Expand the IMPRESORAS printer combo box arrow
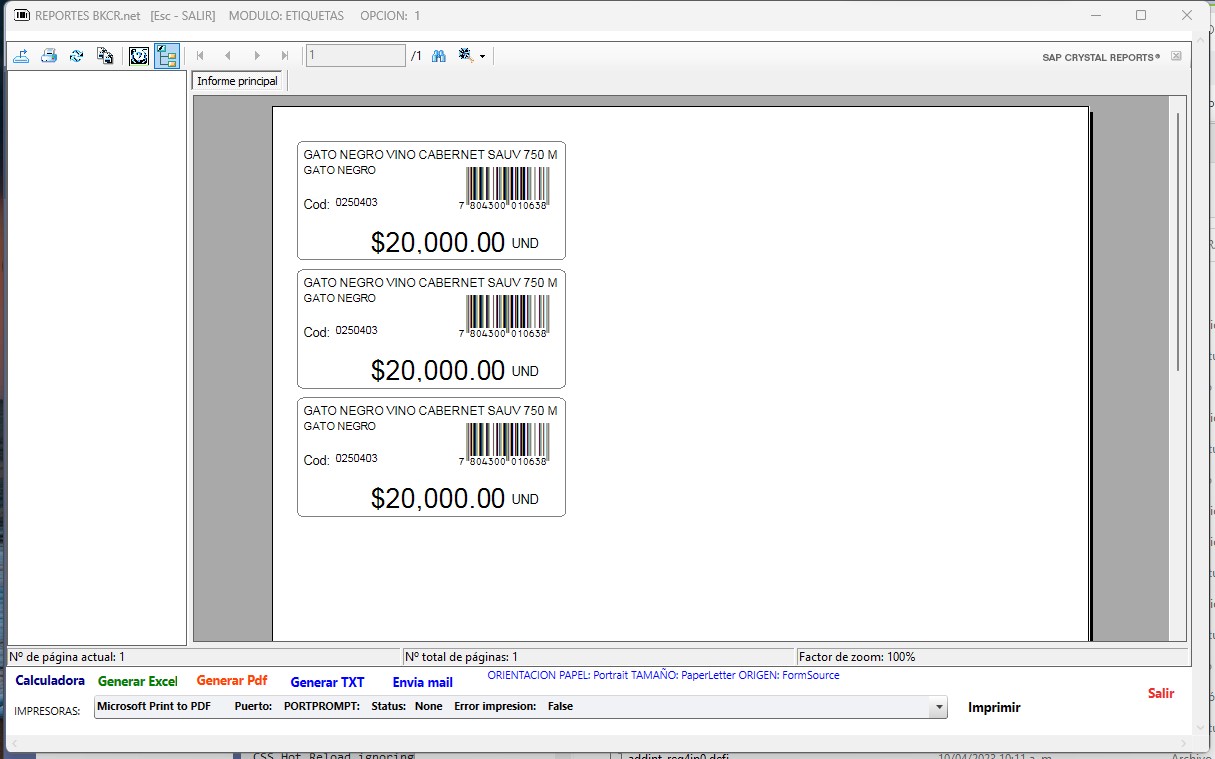 (938, 707)
